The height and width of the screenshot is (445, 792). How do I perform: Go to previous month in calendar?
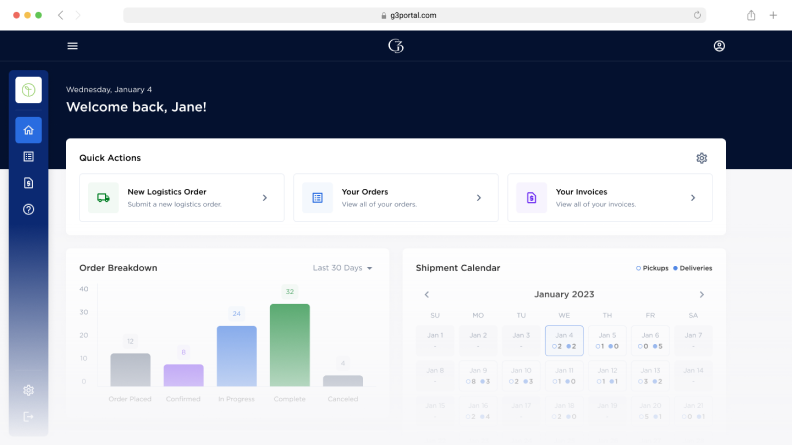point(427,295)
